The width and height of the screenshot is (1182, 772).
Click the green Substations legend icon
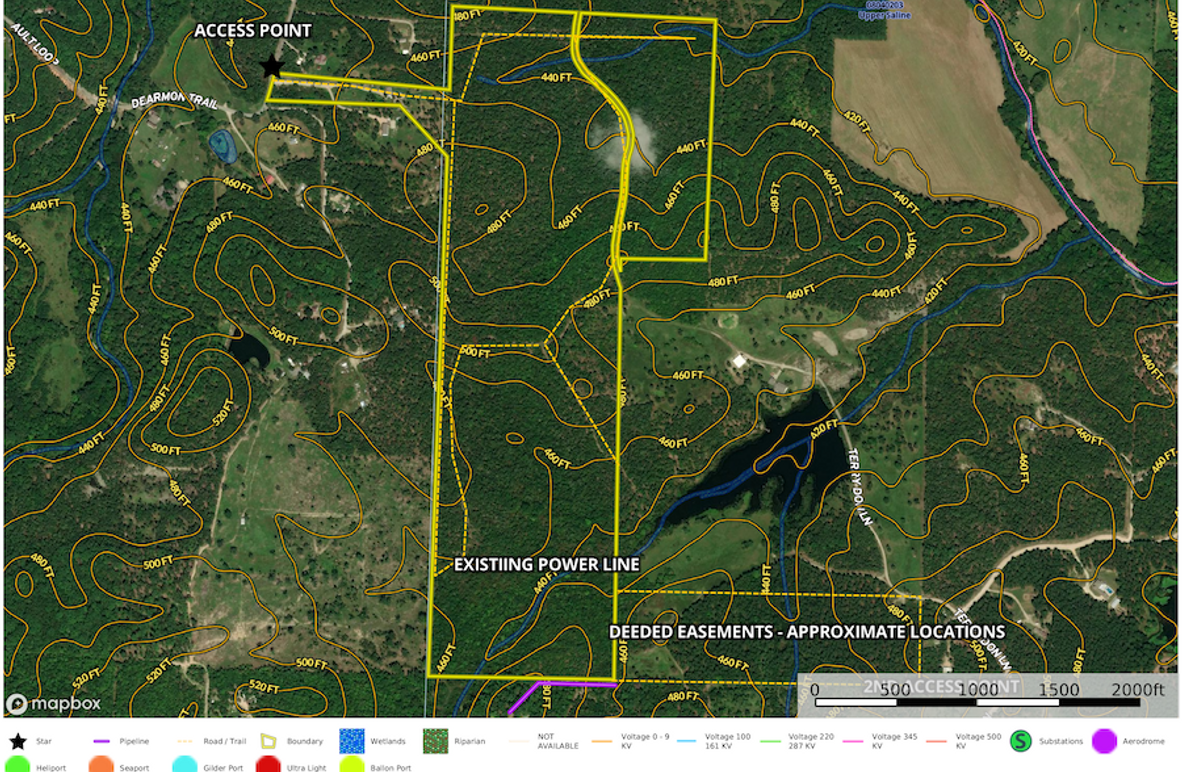(1020, 741)
